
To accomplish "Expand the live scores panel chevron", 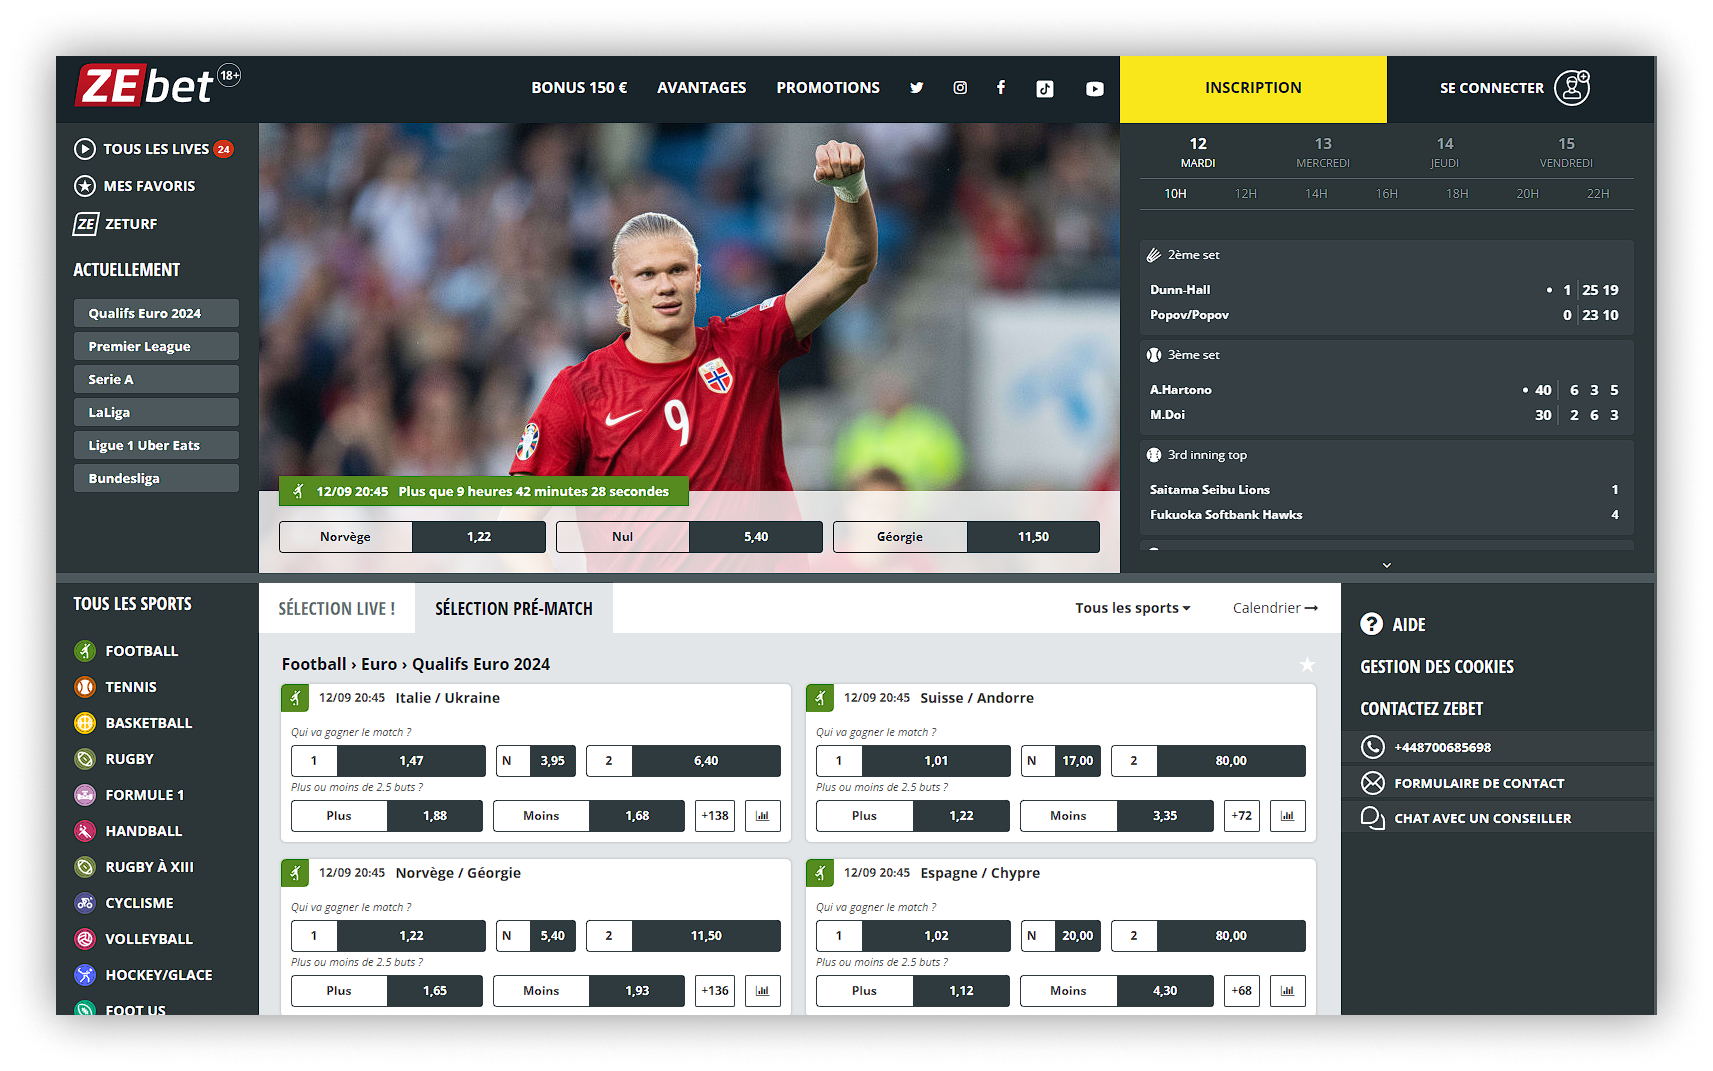I will [1386, 564].
